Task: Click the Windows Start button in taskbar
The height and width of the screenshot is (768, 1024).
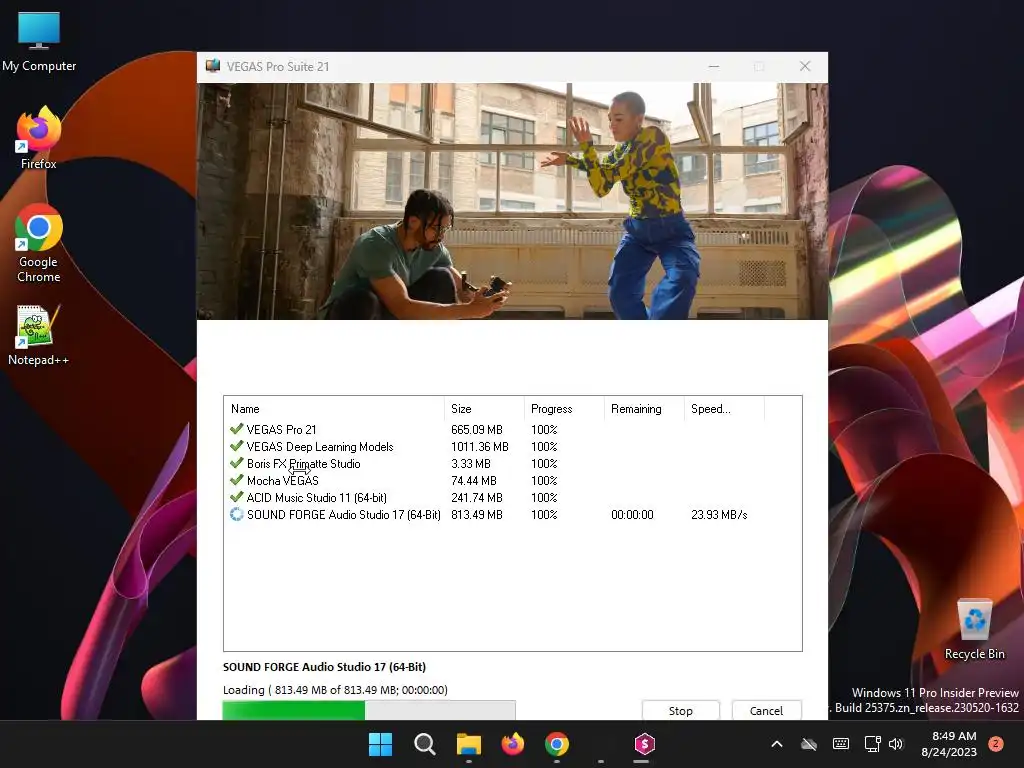Action: (380, 744)
